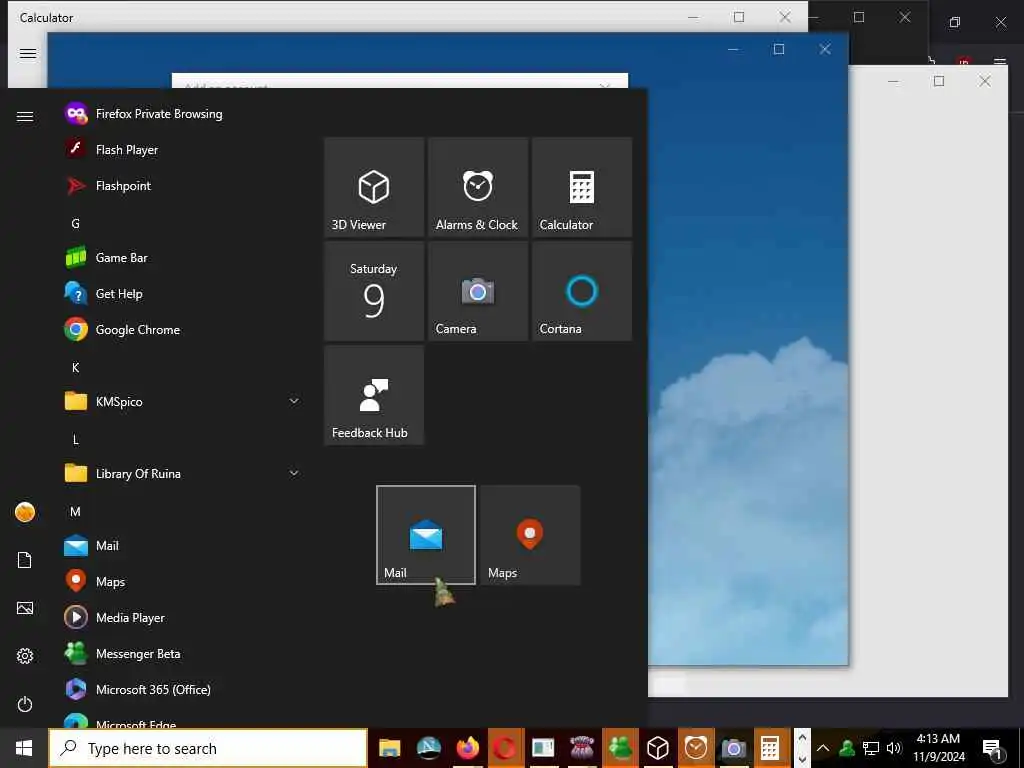The image size is (1024, 768).
Task: Open the Feedback Hub tile
Action: point(374,395)
